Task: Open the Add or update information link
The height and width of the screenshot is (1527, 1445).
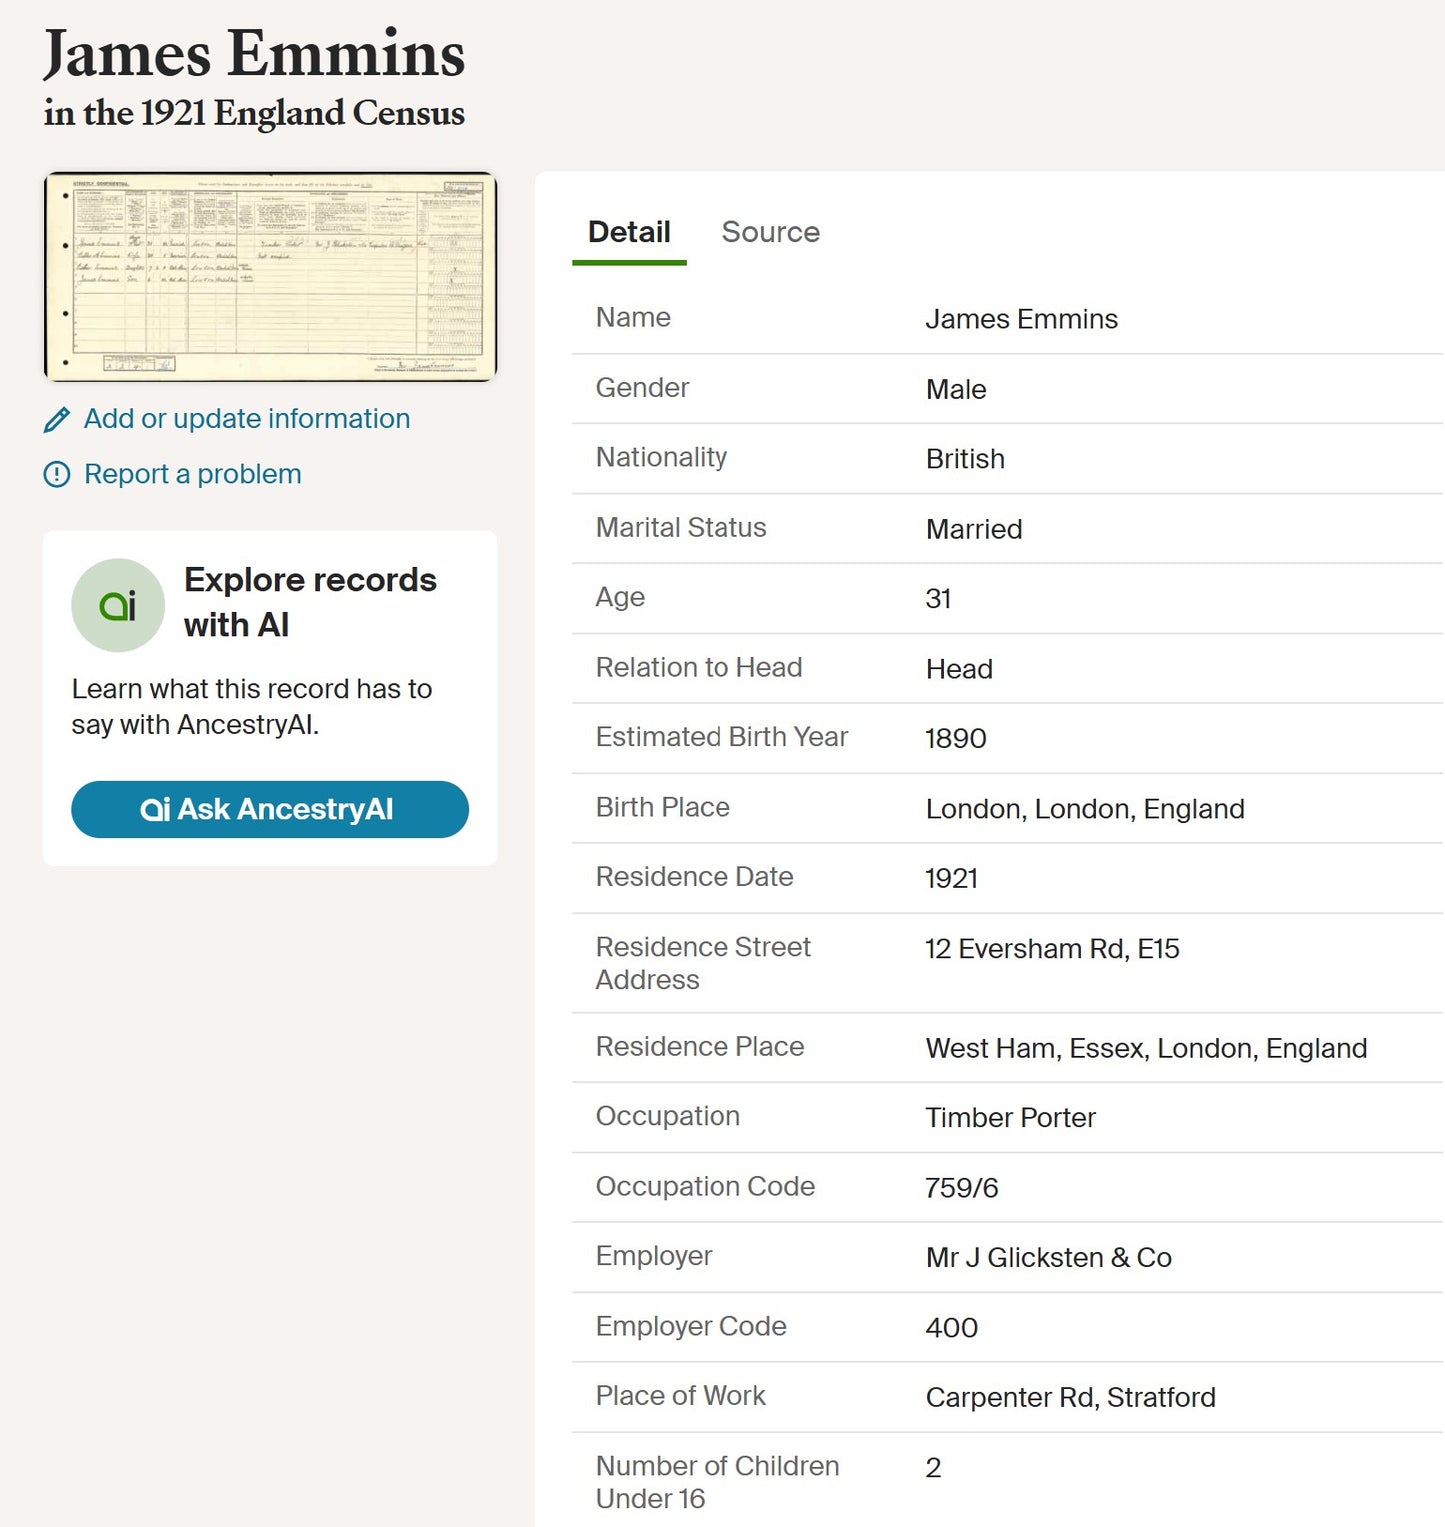Action: click(x=246, y=419)
